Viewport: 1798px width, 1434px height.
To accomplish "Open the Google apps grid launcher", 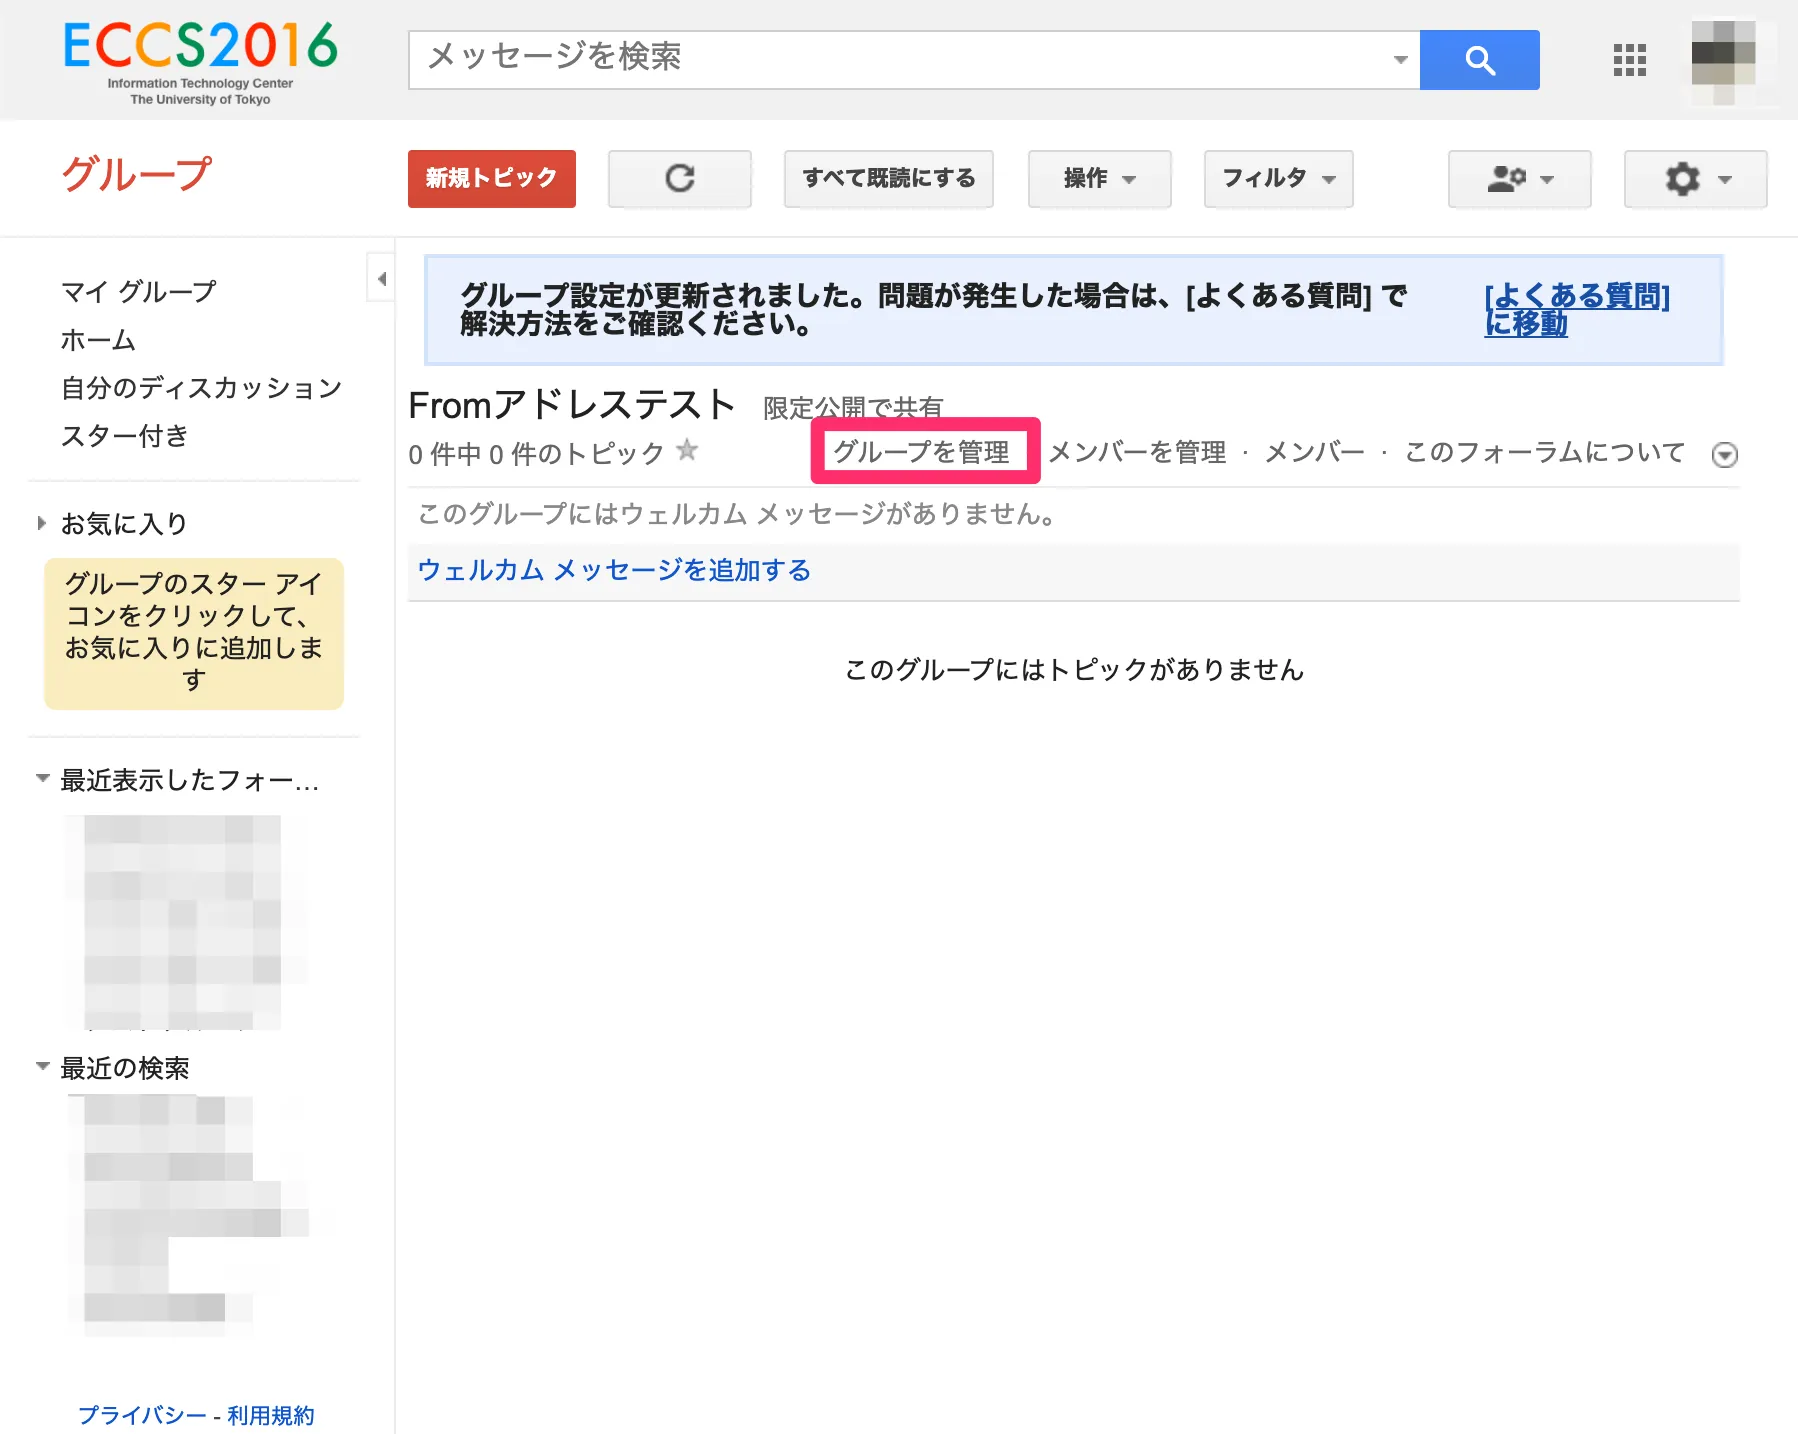I will [1629, 60].
